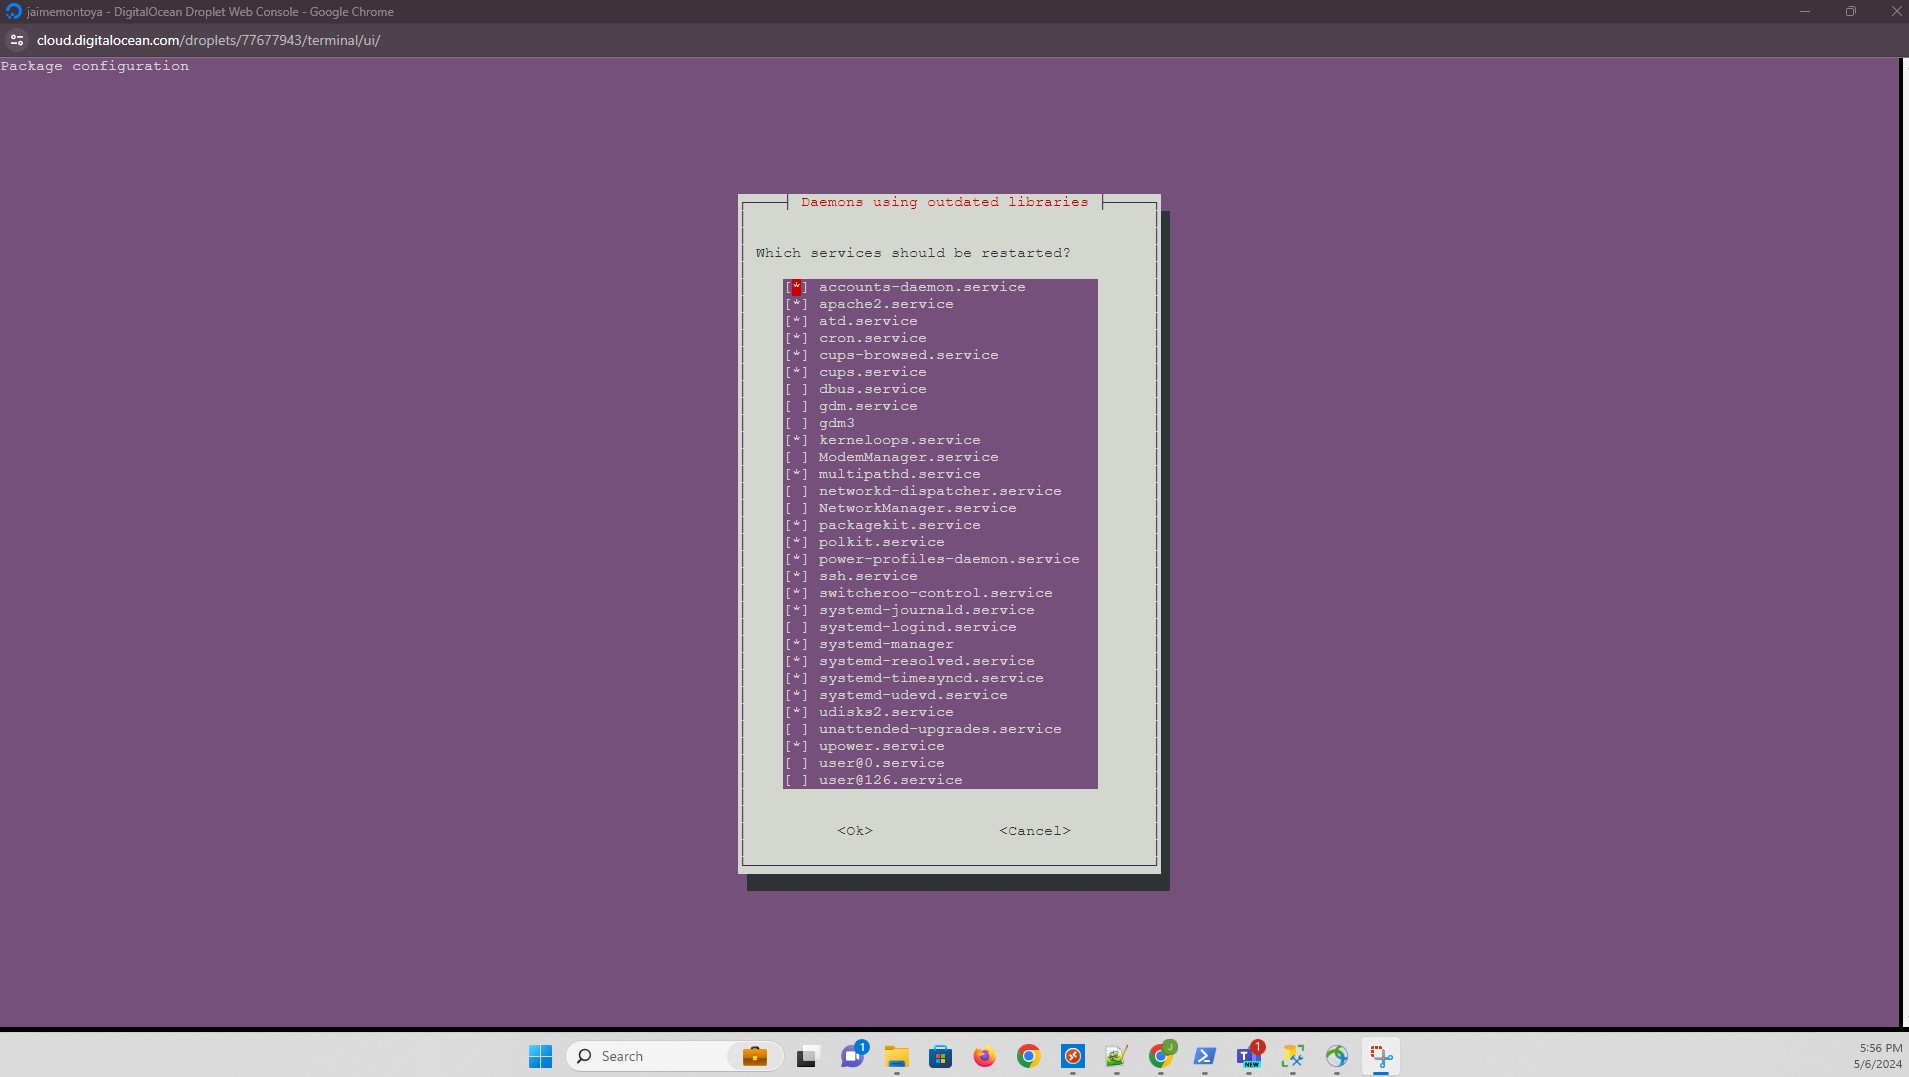Toggle accounts-daemon.service checkbox
Viewport: 1909px width, 1077px height.
pos(796,287)
